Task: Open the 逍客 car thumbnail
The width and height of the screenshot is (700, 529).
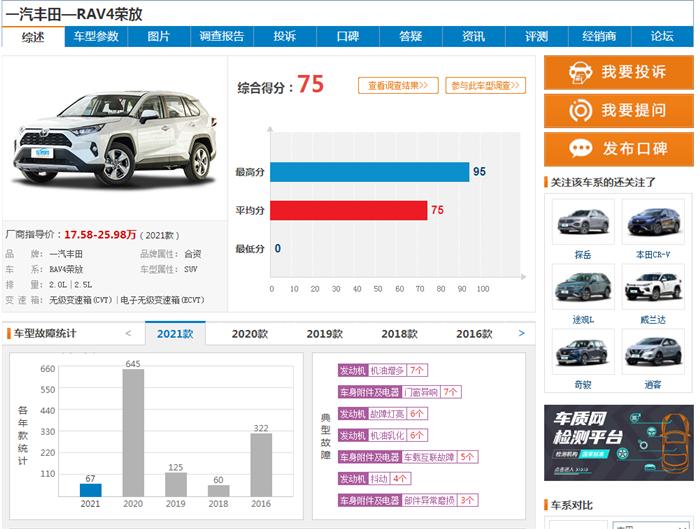Action: tap(653, 352)
